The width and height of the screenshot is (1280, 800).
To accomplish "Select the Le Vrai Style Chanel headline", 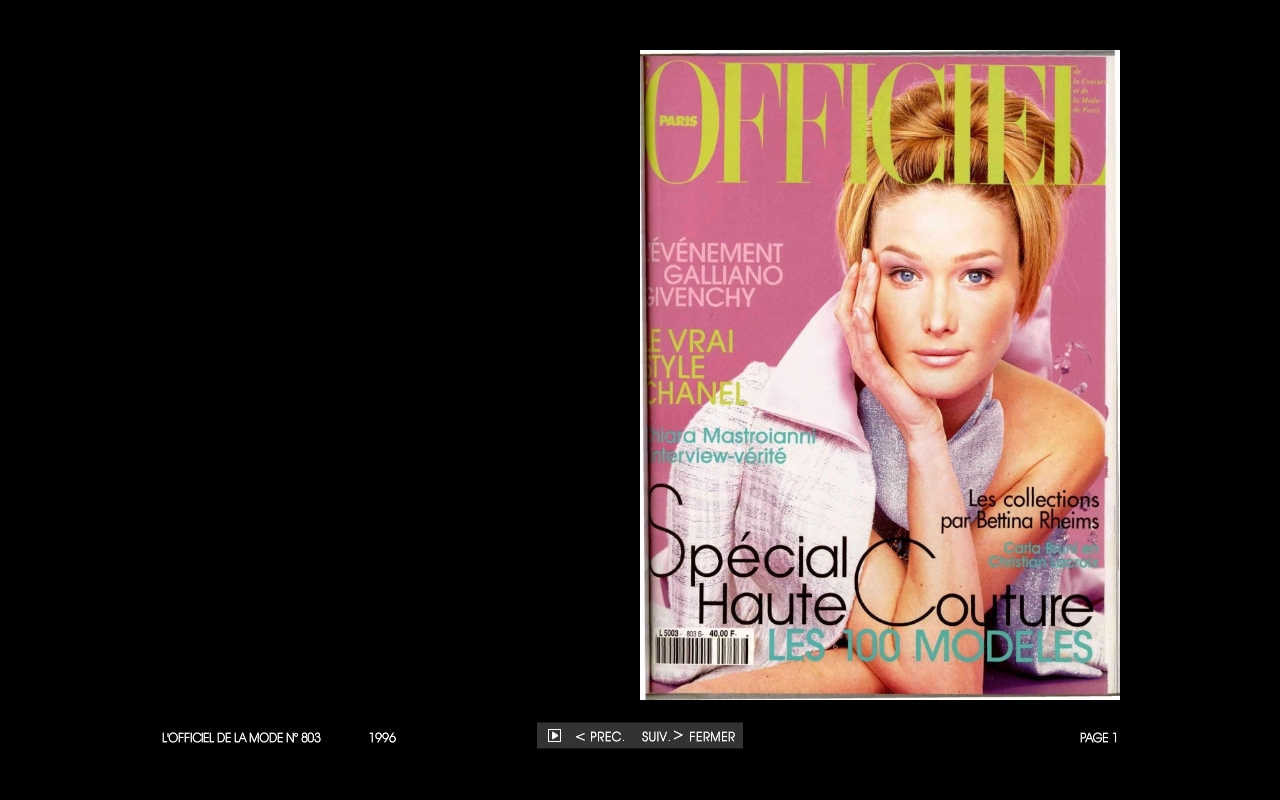I will [695, 367].
